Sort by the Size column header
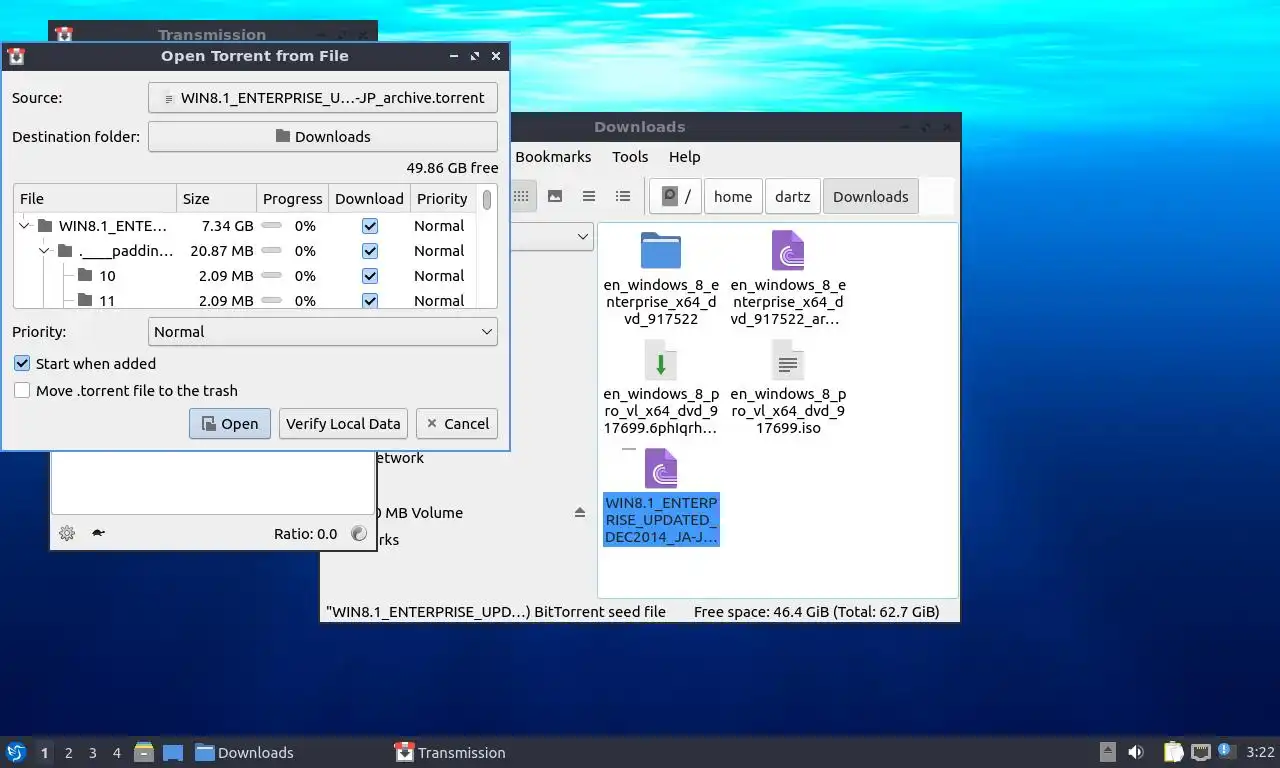Image resolution: width=1280 pixels, height=768 pixels. click(x=216, y=198)
